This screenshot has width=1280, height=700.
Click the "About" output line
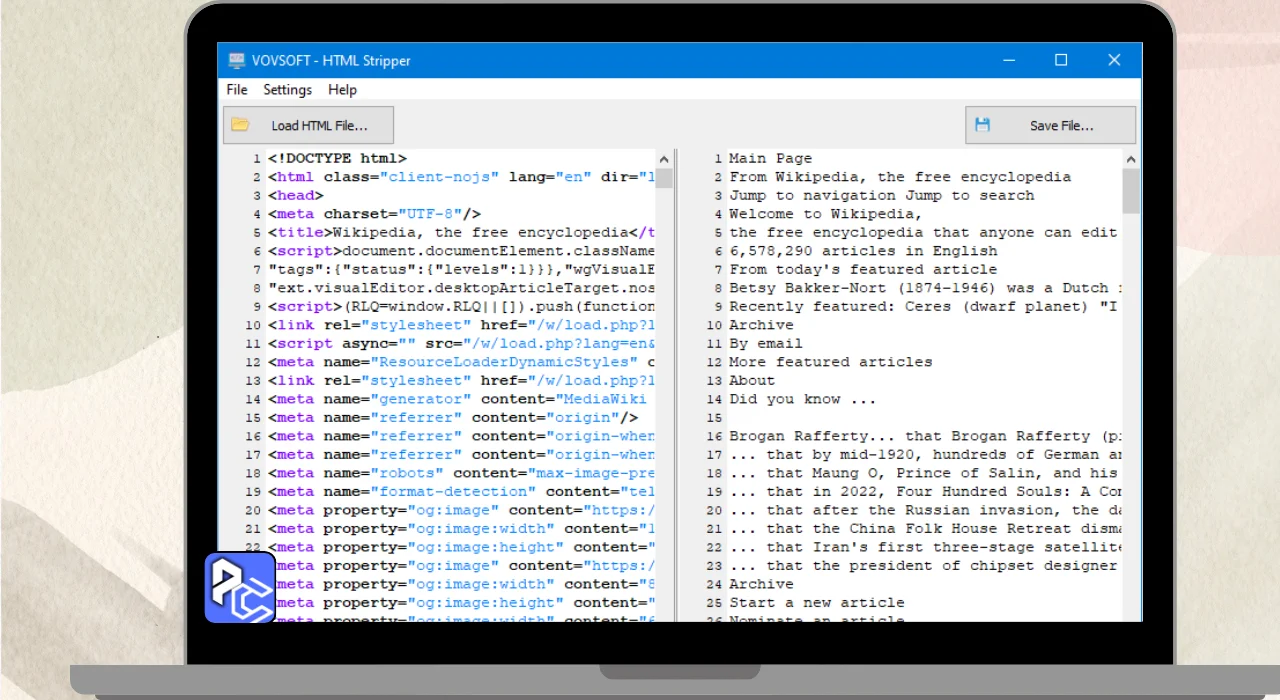pos(752,380)
